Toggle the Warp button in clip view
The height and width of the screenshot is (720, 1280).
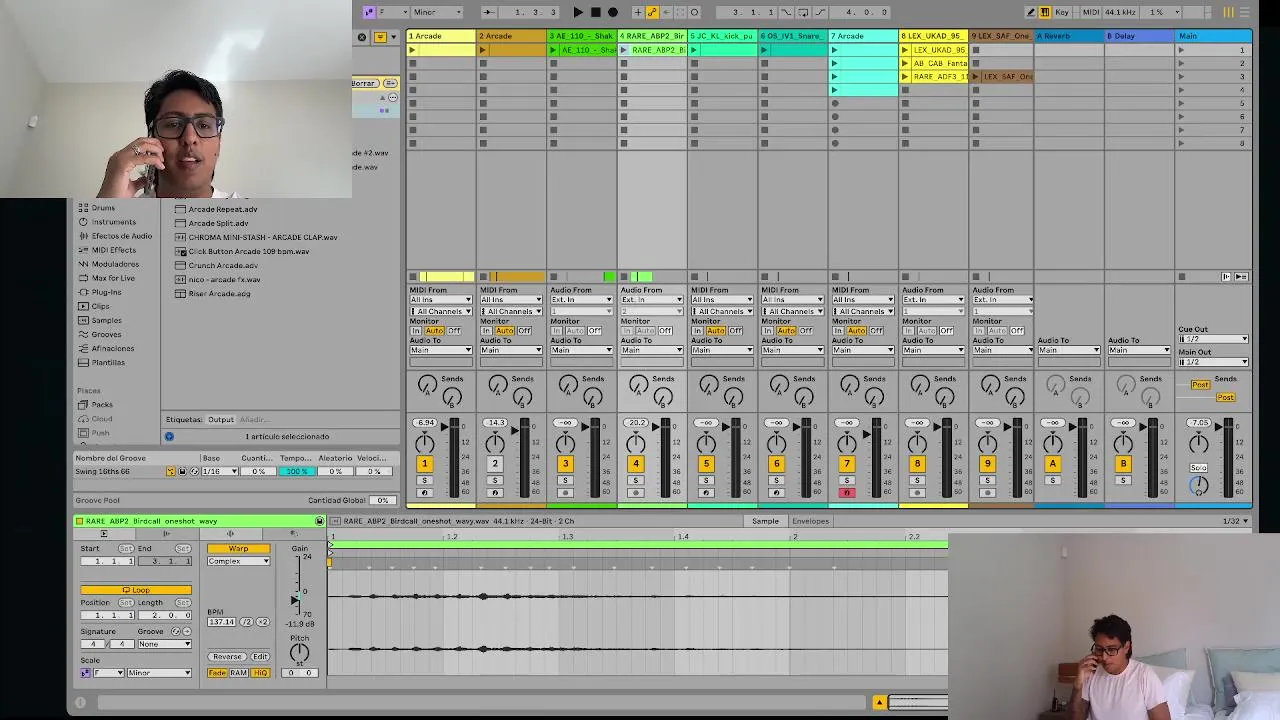[238, 549]
